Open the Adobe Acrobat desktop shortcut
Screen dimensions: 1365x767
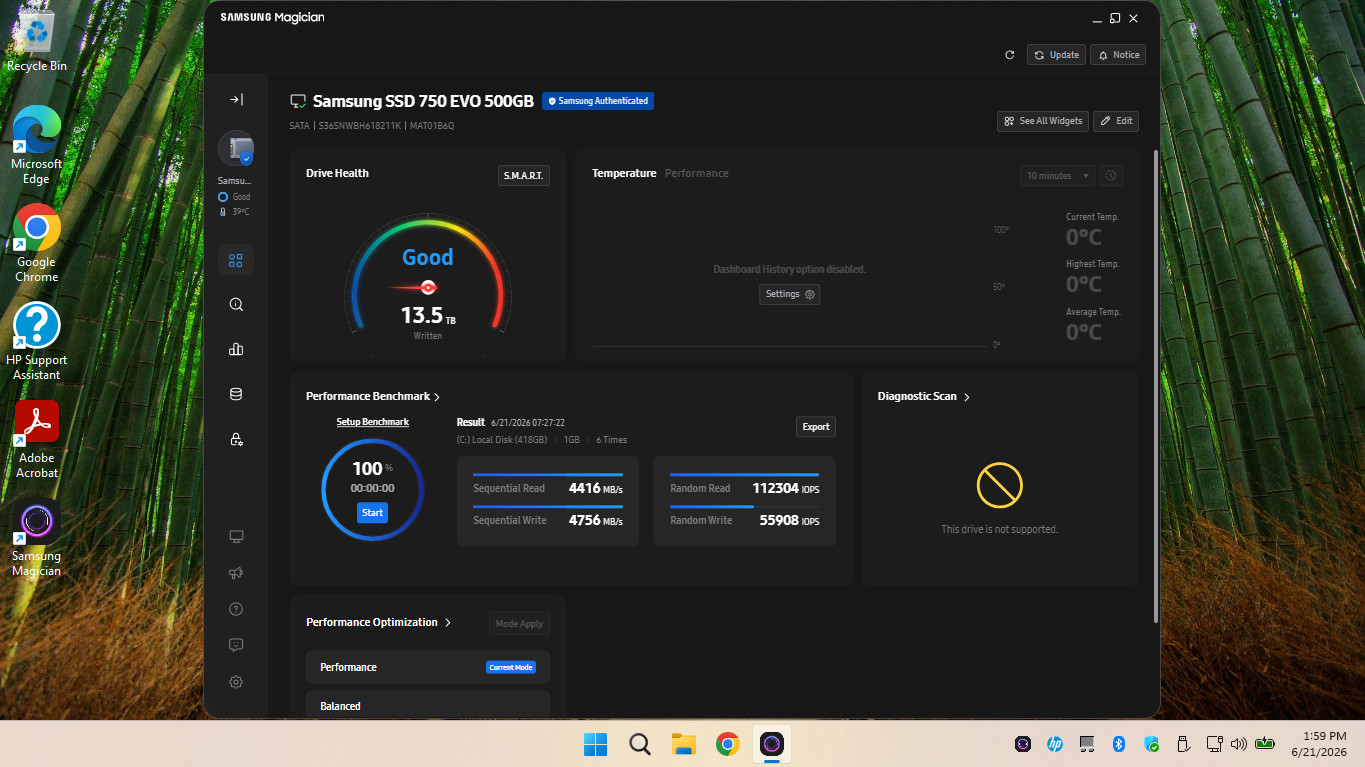click(x=37, y=439)
